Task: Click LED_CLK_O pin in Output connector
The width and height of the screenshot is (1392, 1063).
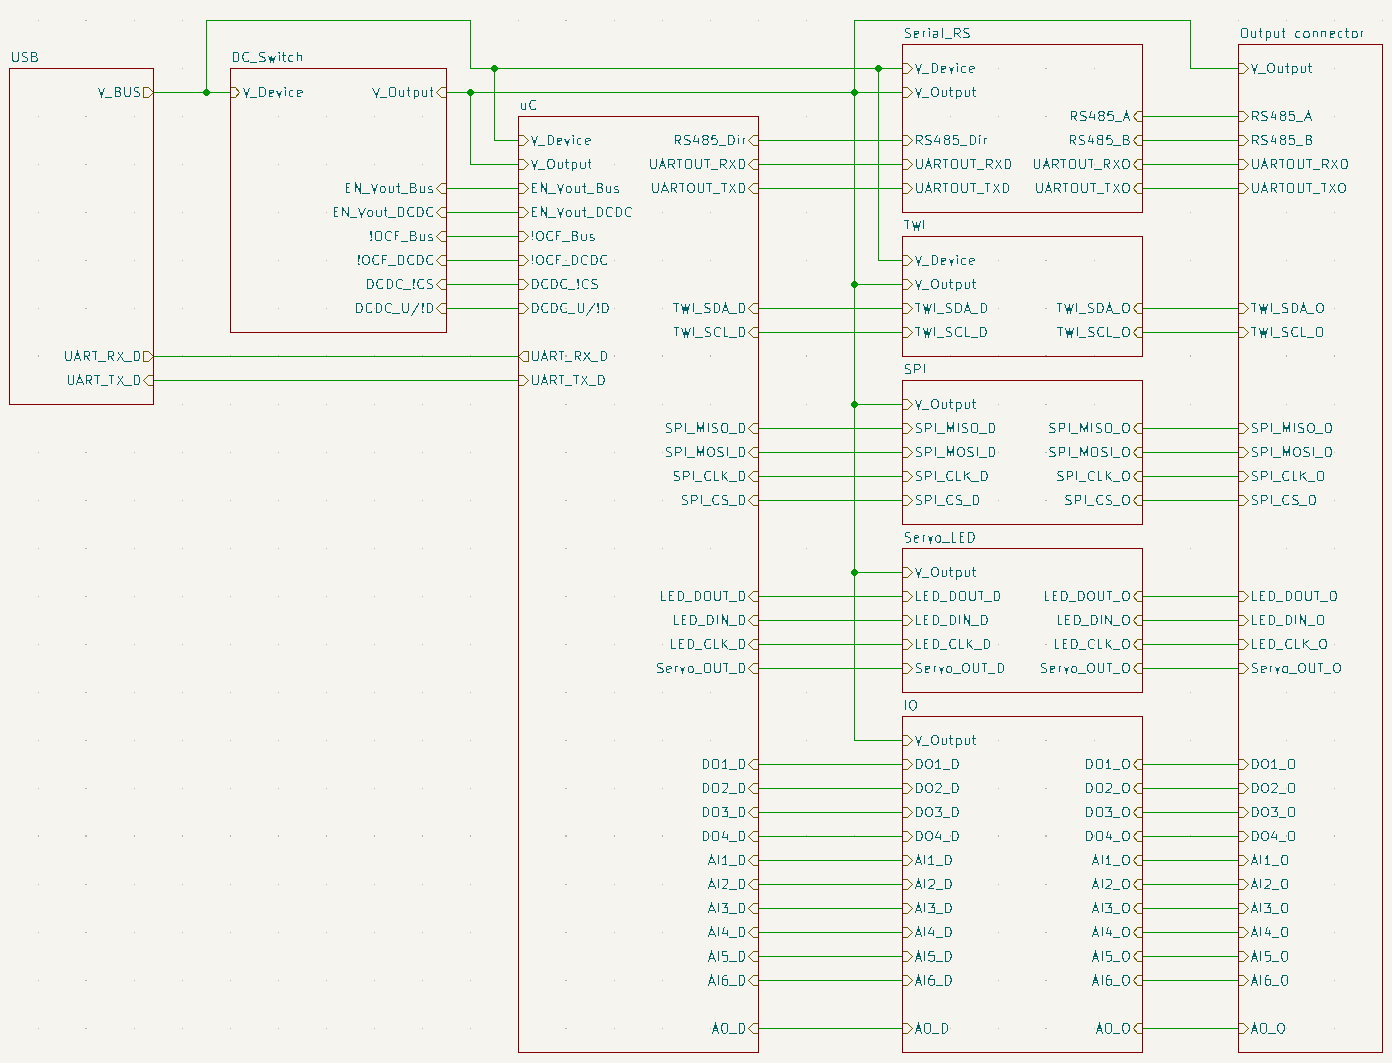Action: point(1284,644)
